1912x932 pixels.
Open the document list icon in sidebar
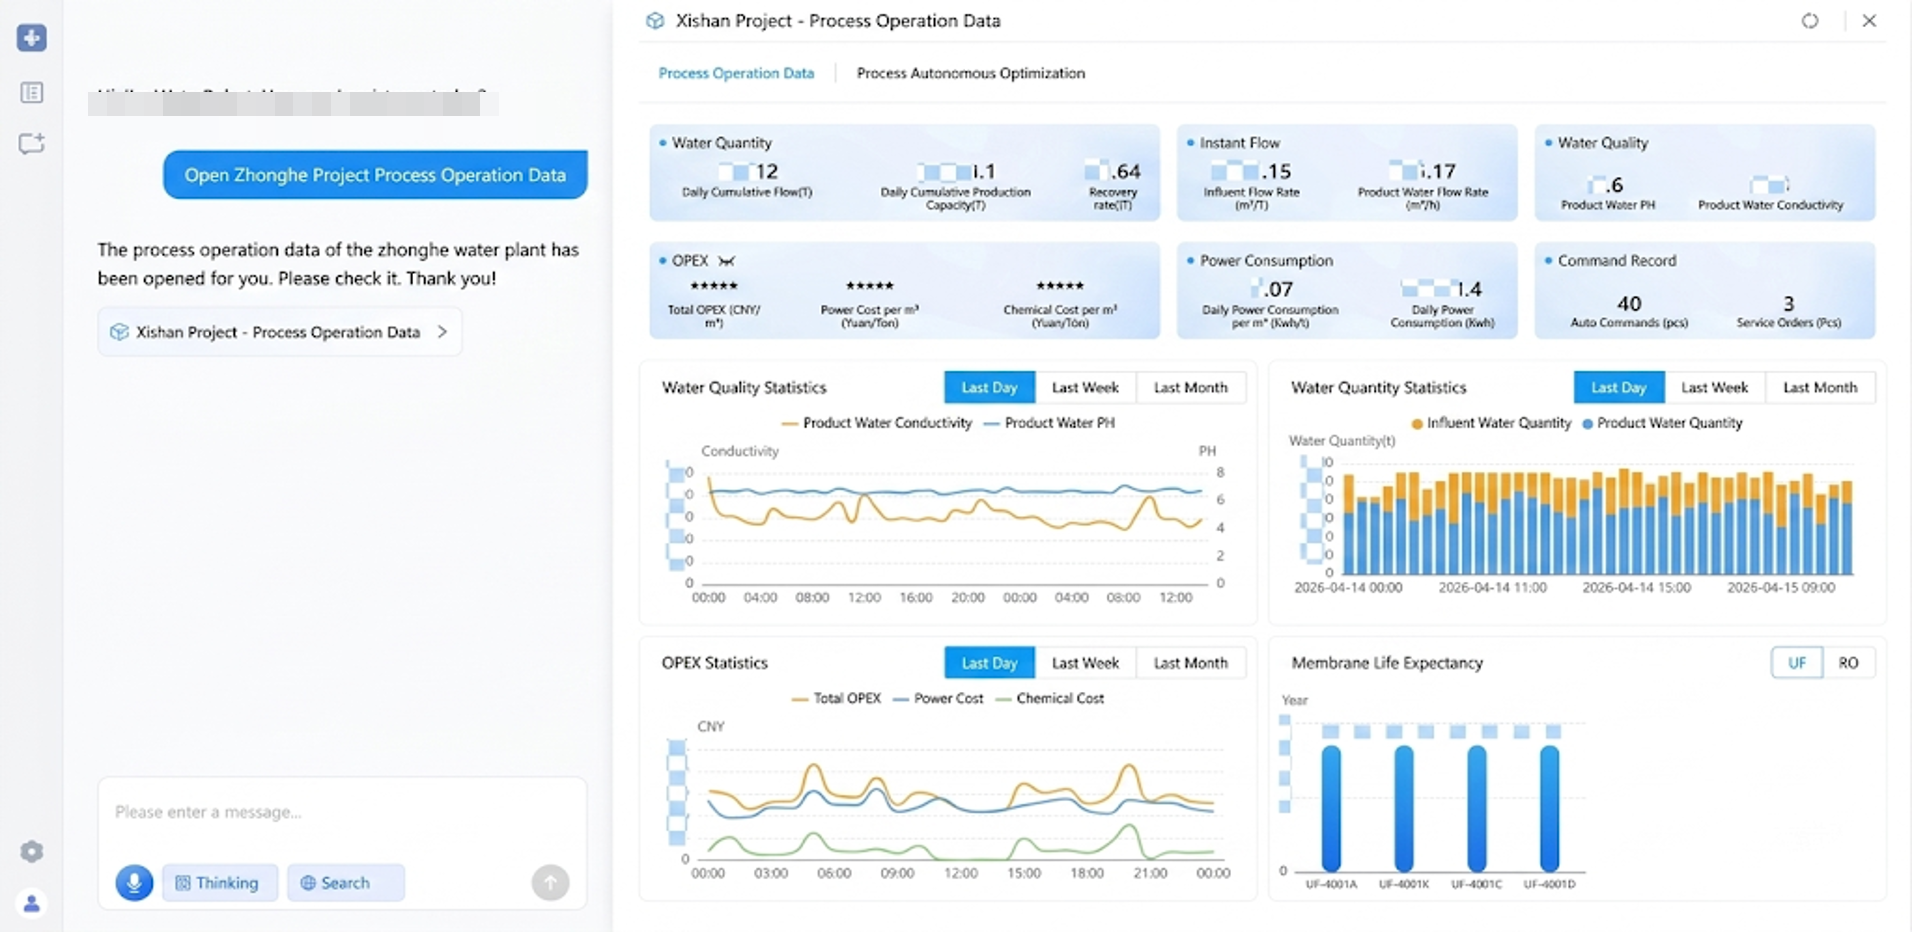coord(32,93)
